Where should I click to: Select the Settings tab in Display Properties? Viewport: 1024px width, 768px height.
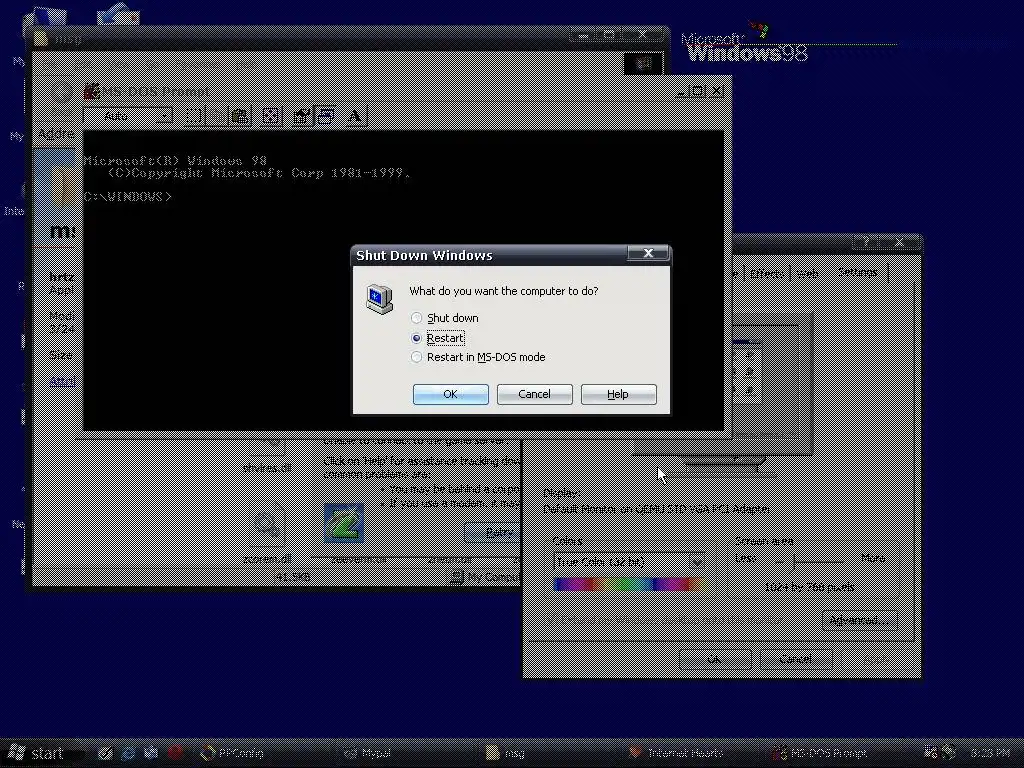tap(857, 272)
